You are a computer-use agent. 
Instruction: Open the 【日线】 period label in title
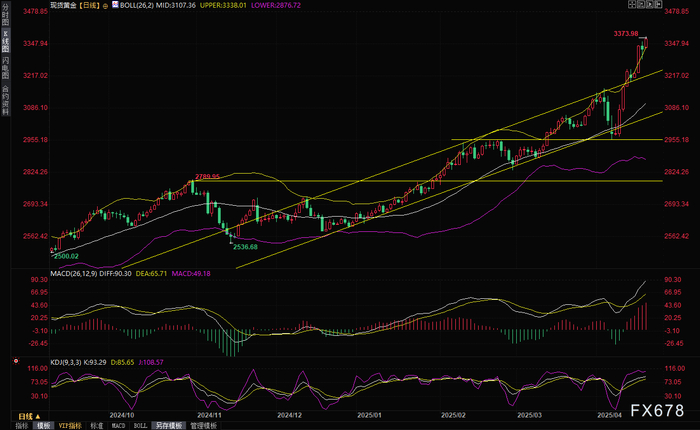[89, 6]
